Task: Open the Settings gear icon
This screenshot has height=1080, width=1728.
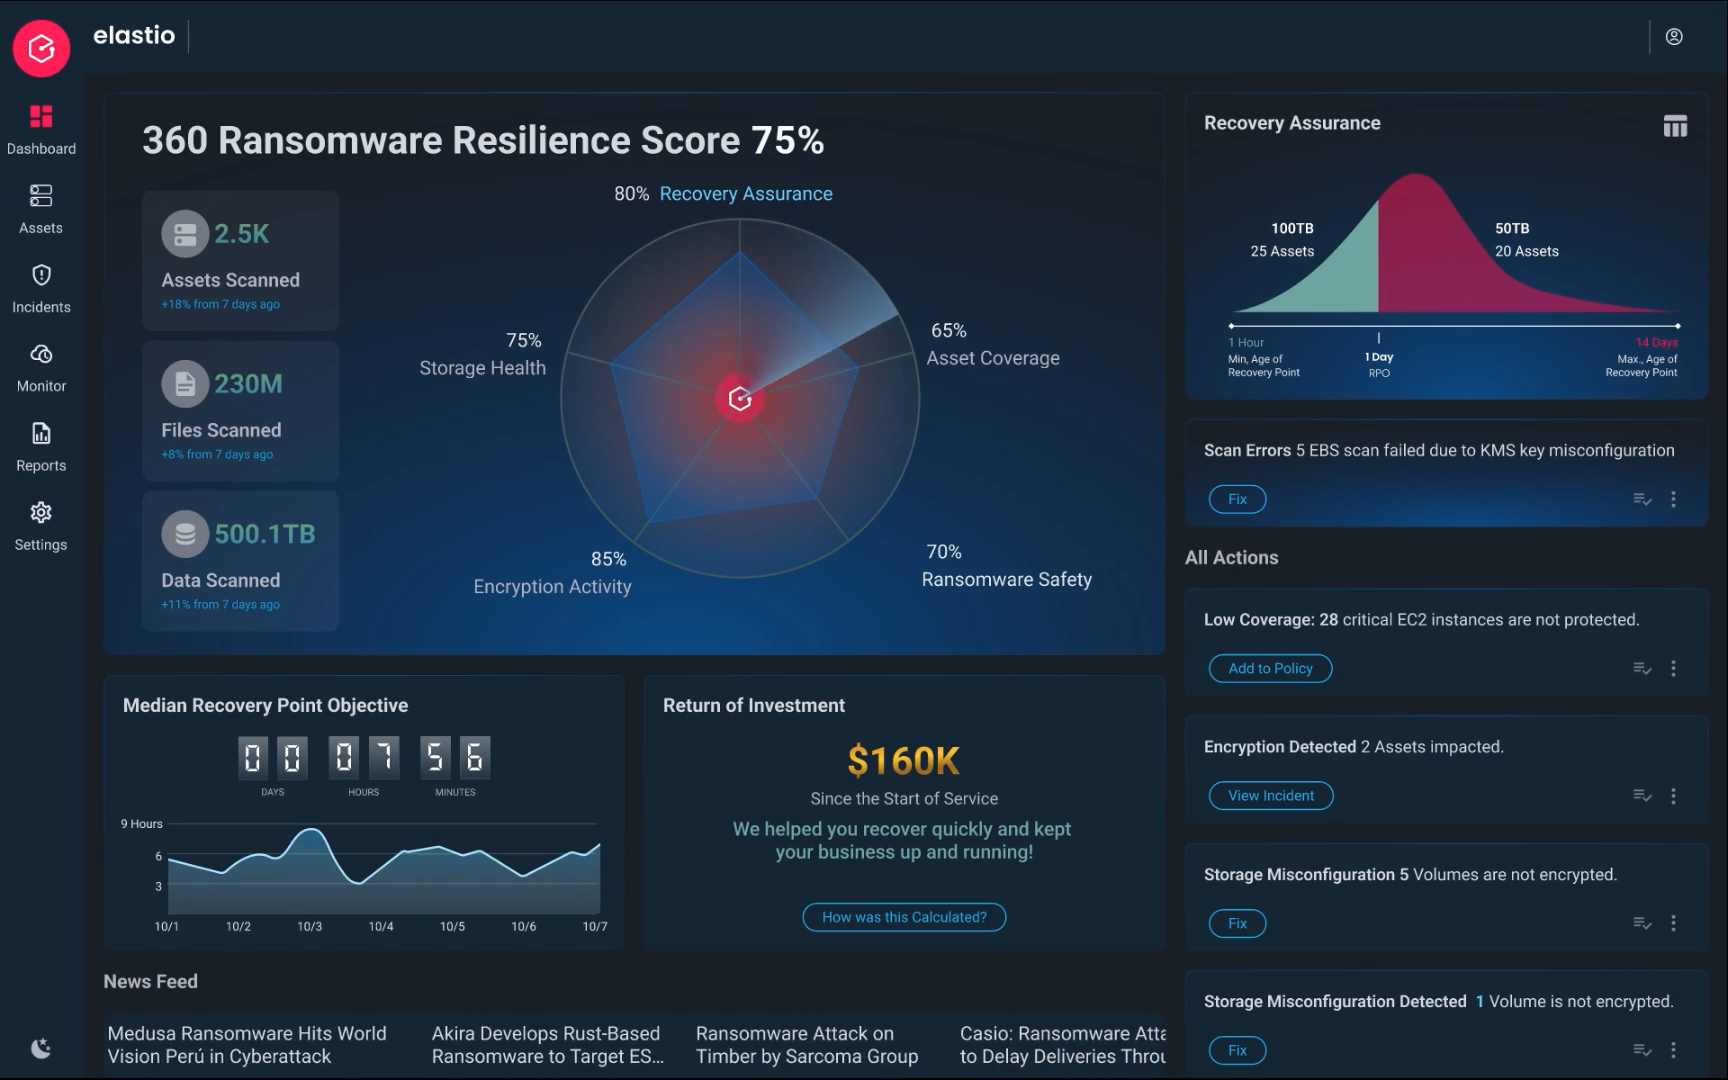Action: click(x=41, y=513)
